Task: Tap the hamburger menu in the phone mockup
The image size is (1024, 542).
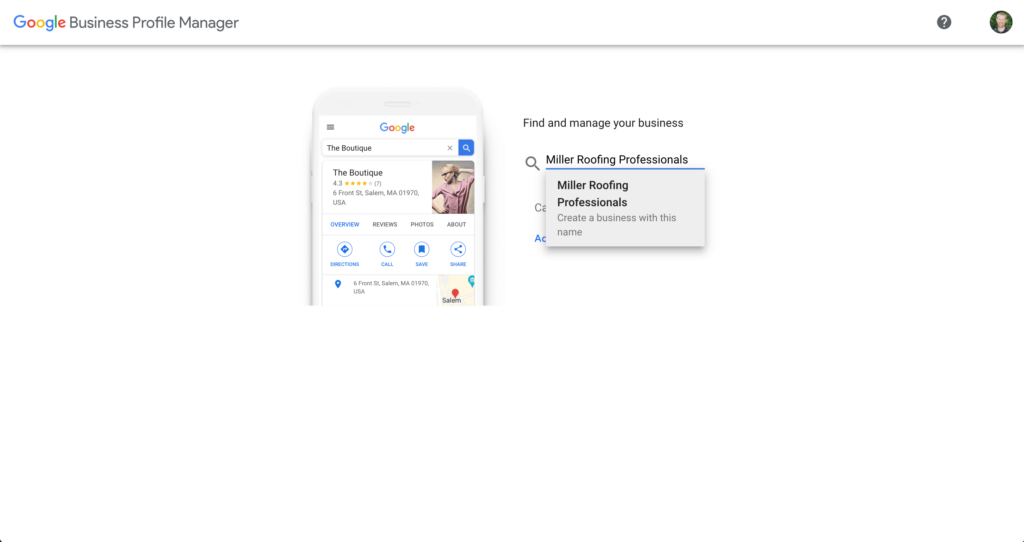Action: pyautogui.click(x=330, y=127)
